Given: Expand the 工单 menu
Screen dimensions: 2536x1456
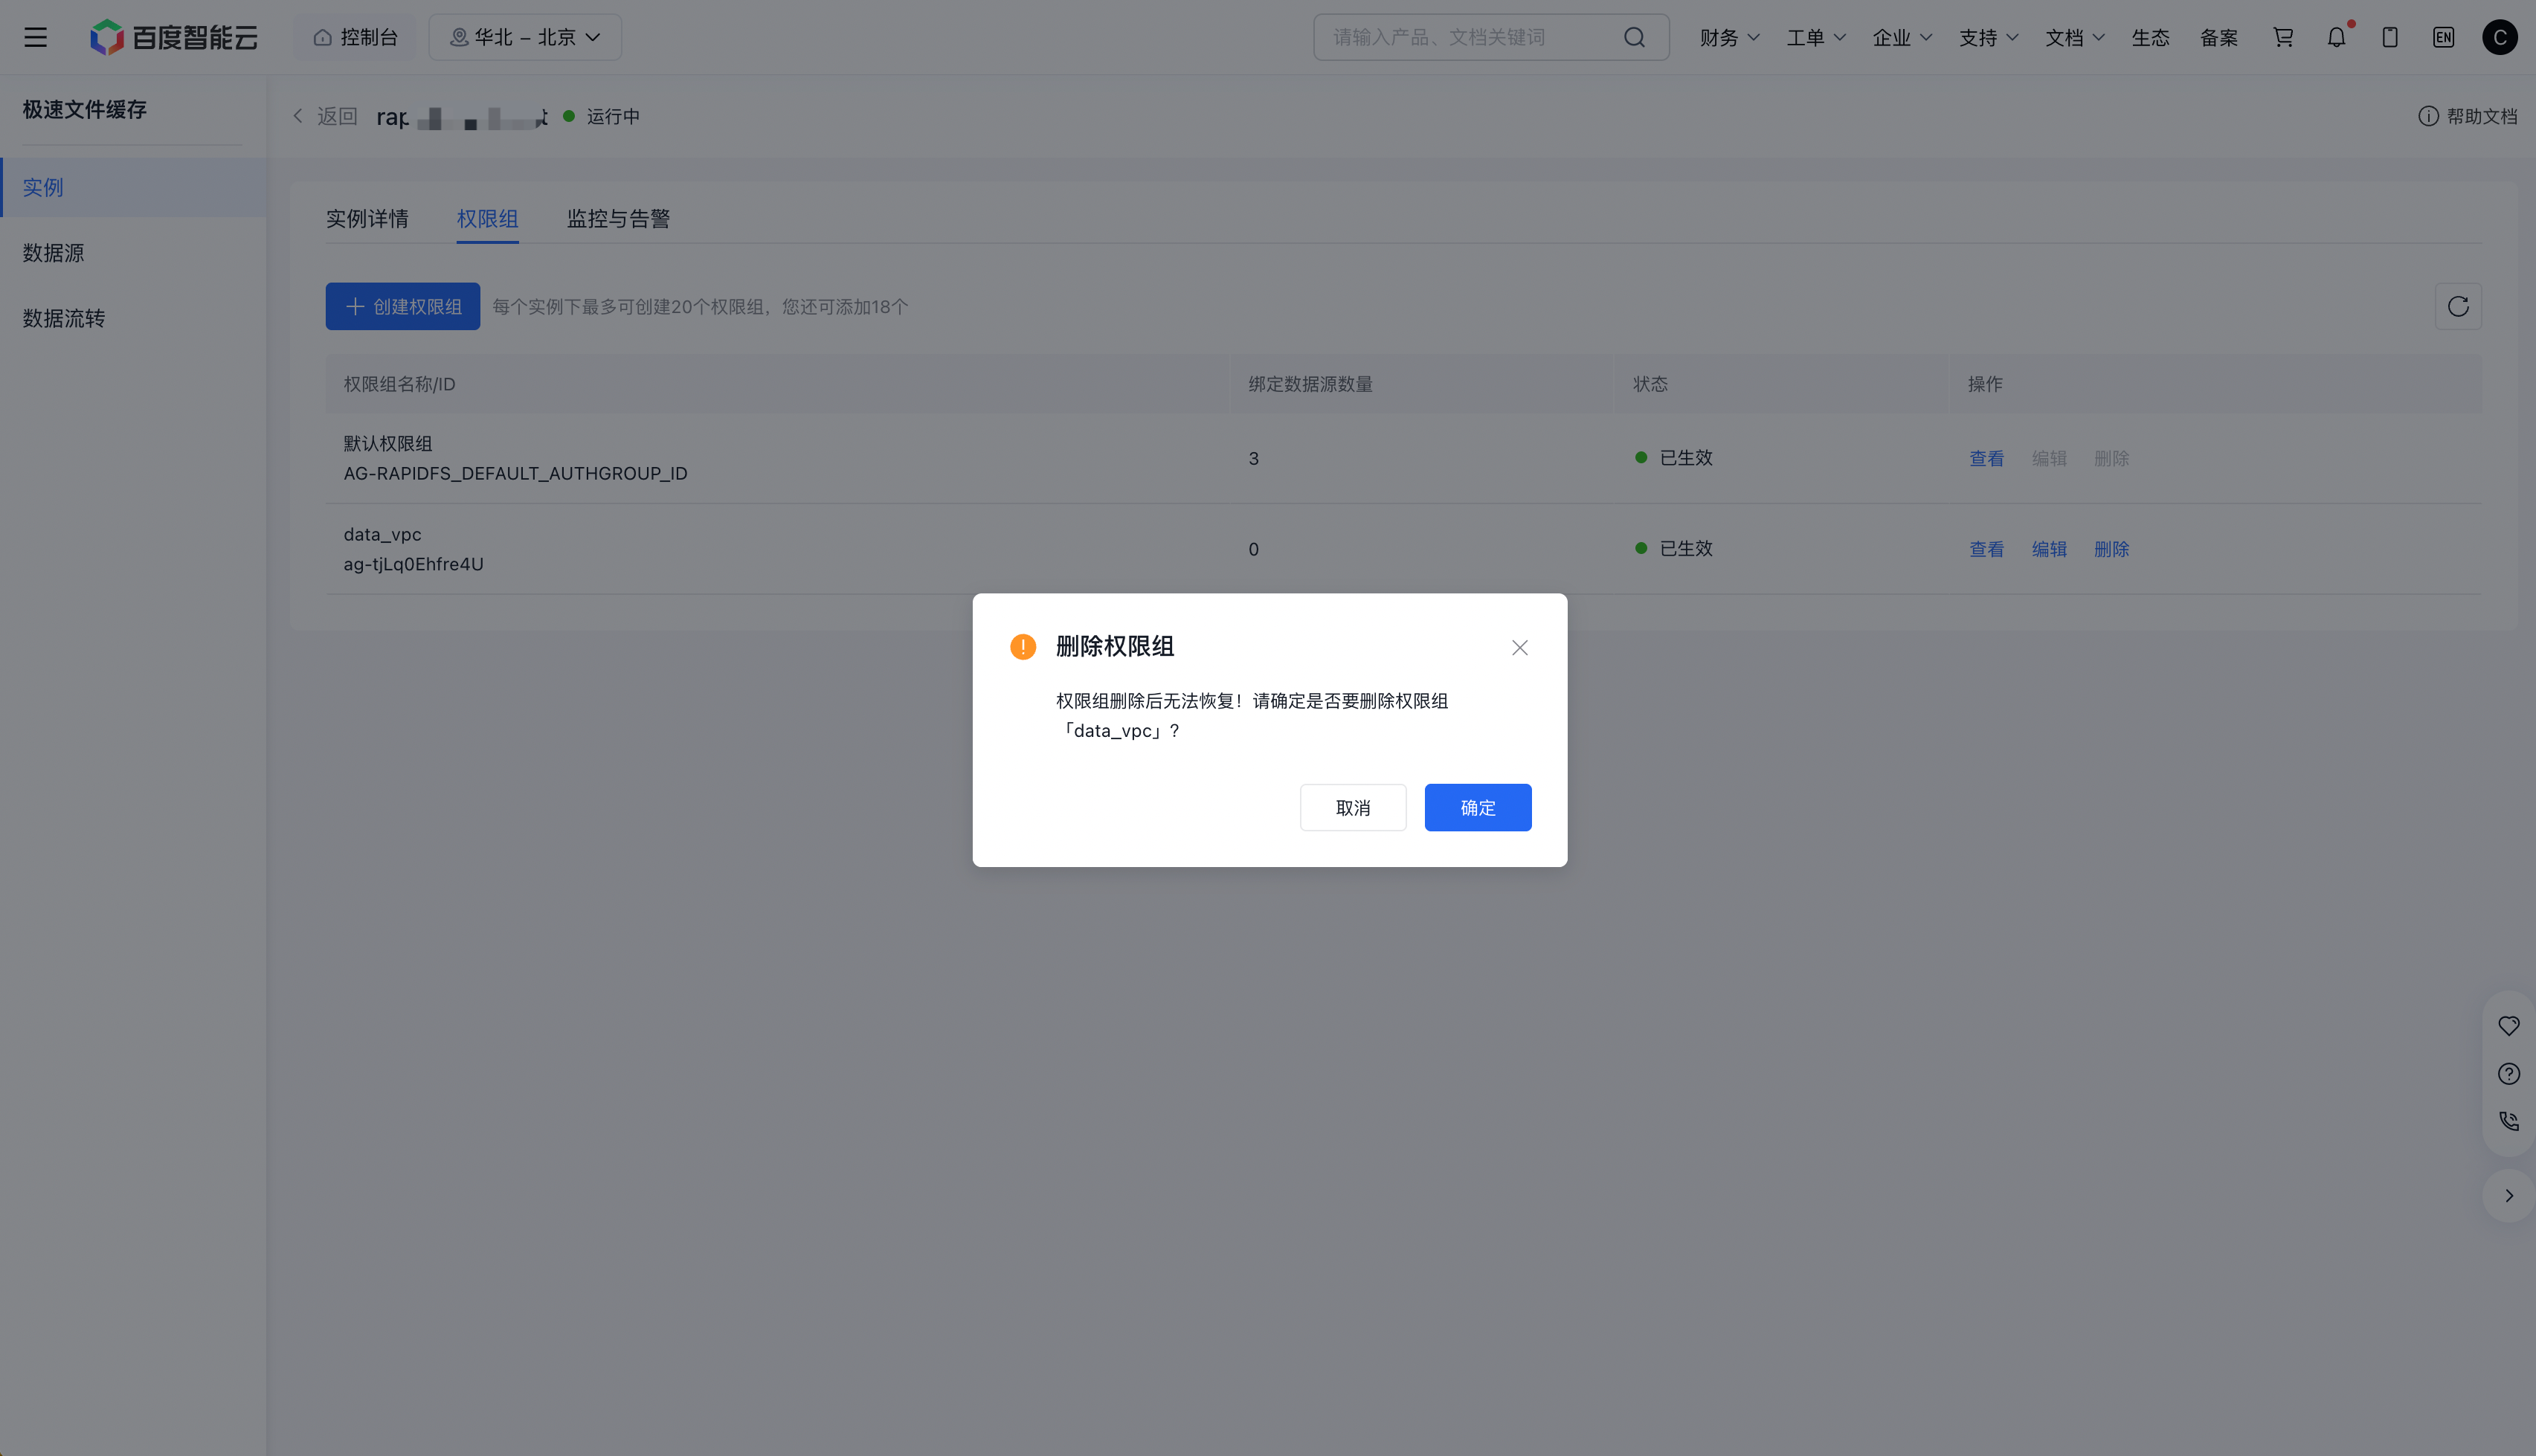Looking at the screenshot, I should [x=1816, y=38].
